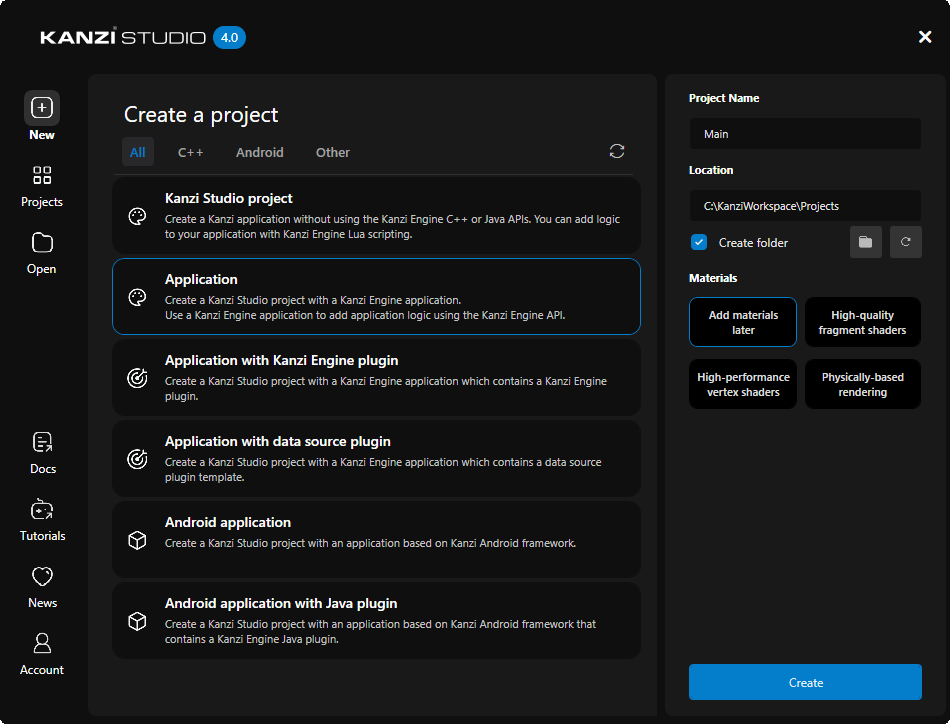The height and width of the screenshot is (724, 950).
Task: Click the News sidebar icon
Action: pos(41,575)
